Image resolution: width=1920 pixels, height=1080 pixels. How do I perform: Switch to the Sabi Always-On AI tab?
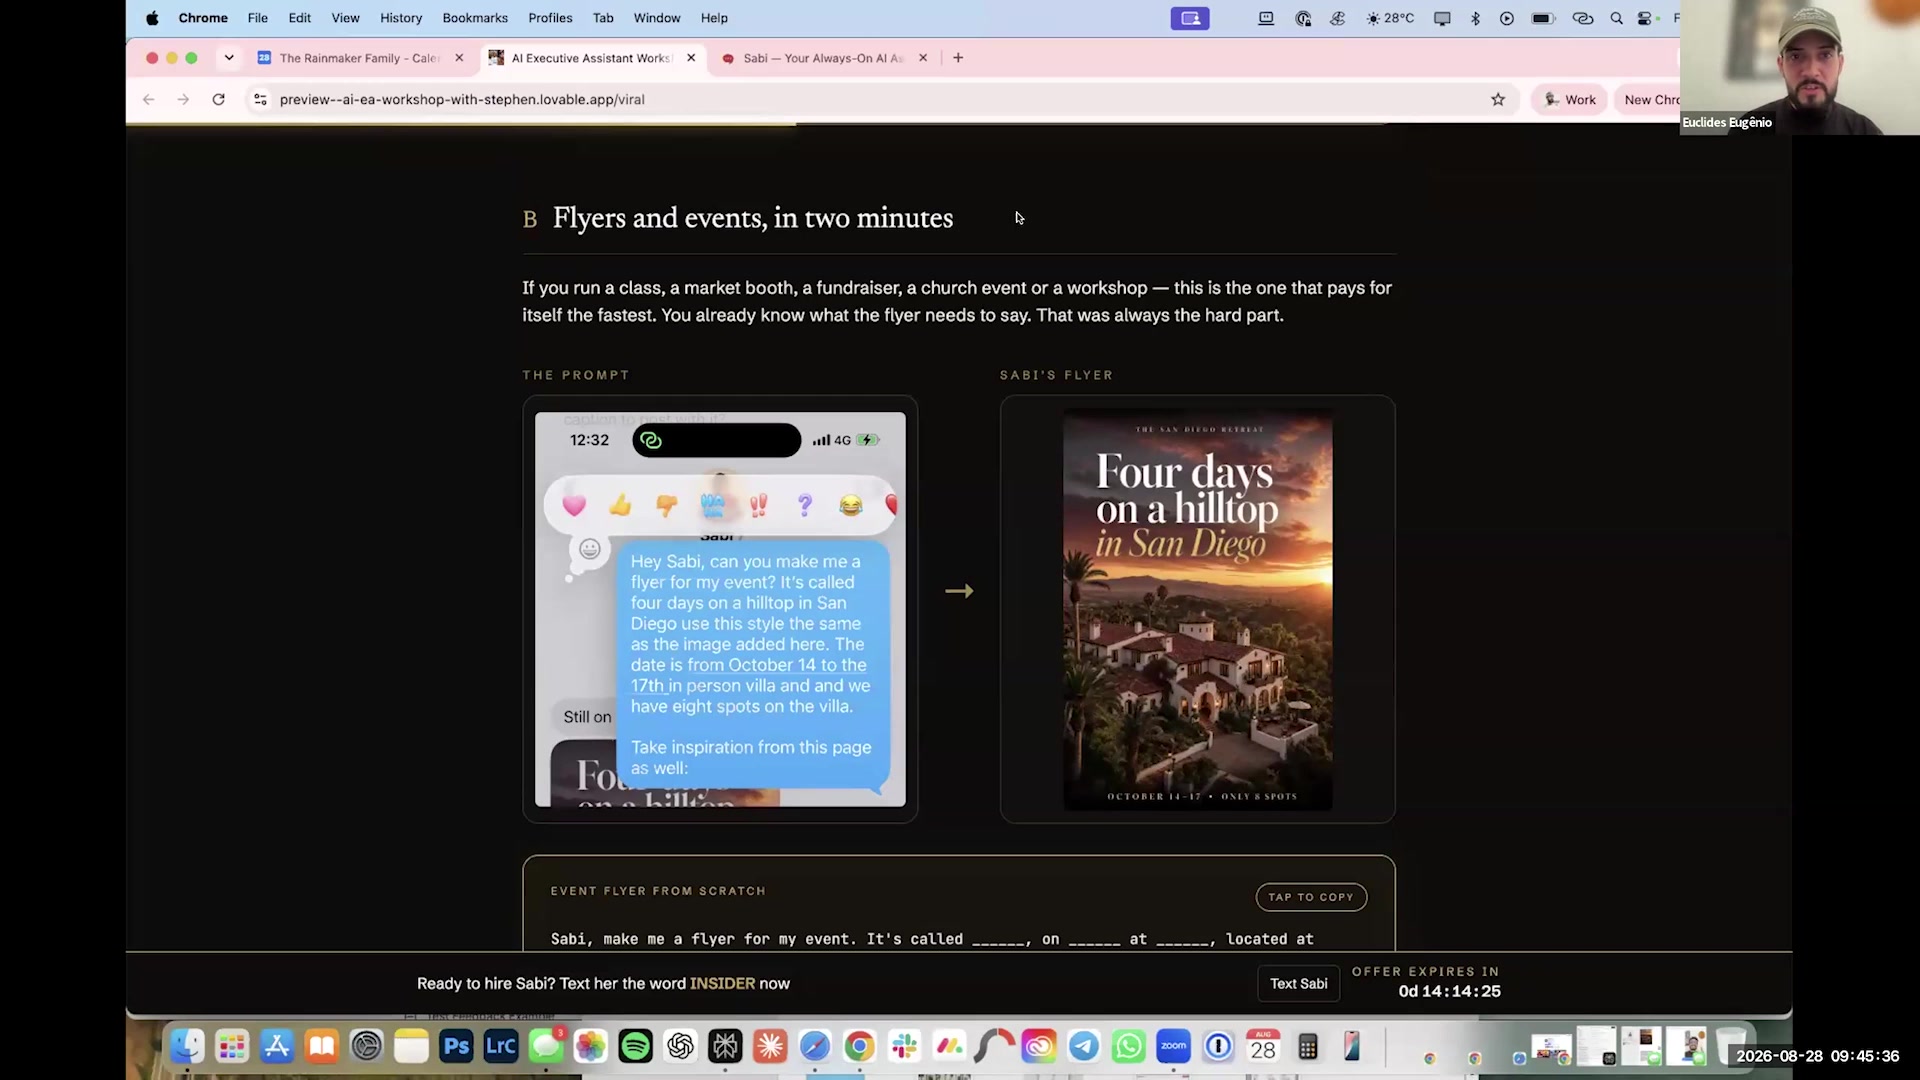pyautogui.click(x=823, y=58)
